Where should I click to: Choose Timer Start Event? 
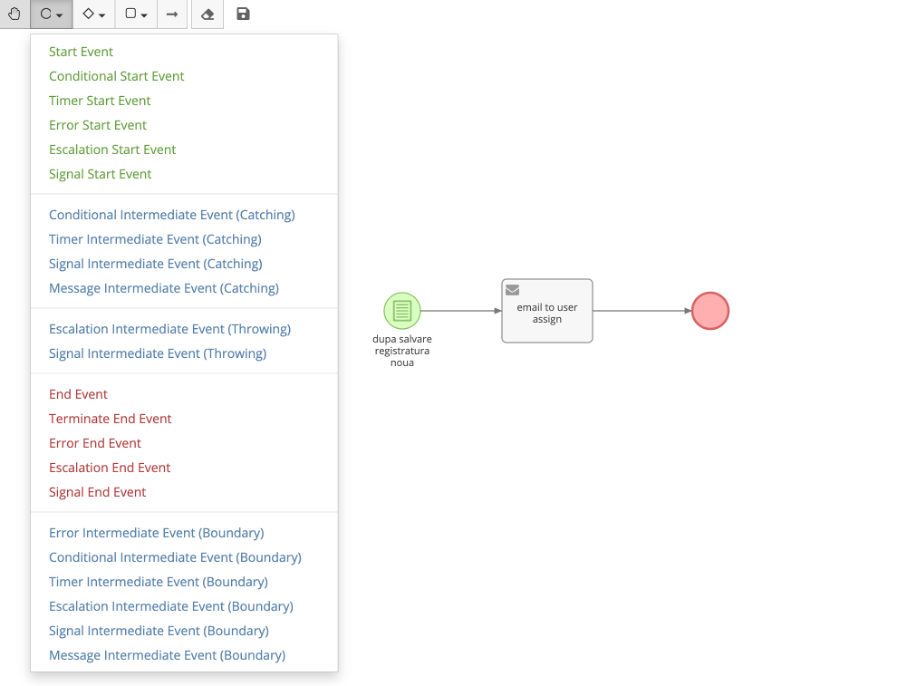tap(100, 100)
